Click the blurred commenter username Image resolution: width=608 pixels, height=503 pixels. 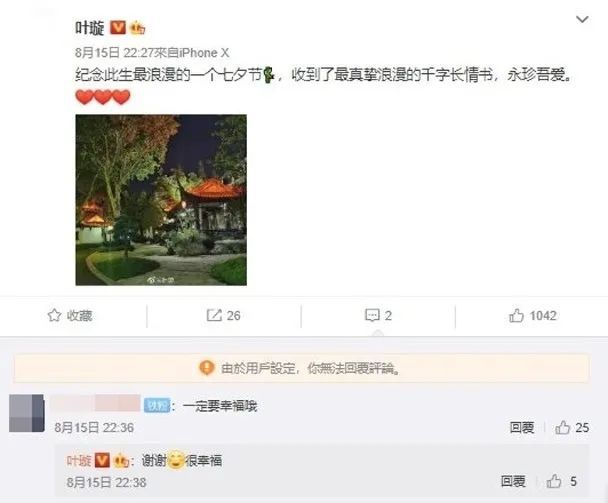tap(95, 403)
